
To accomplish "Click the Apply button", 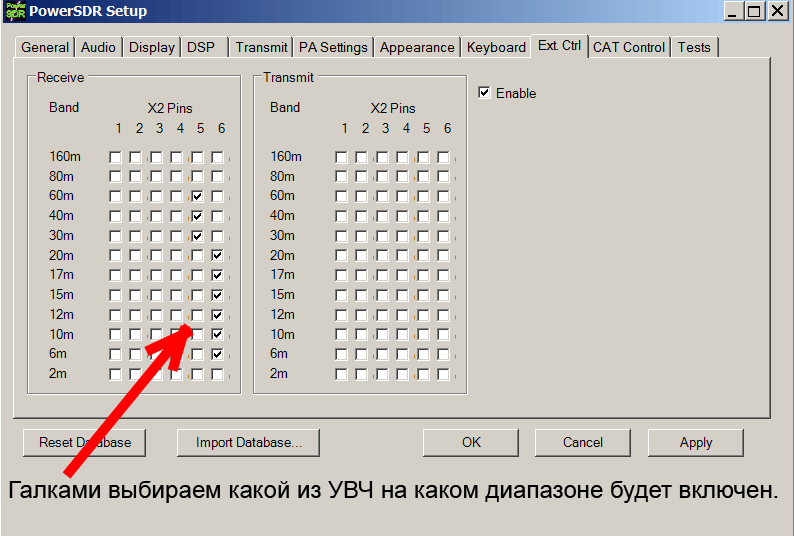I will (696, 442).
